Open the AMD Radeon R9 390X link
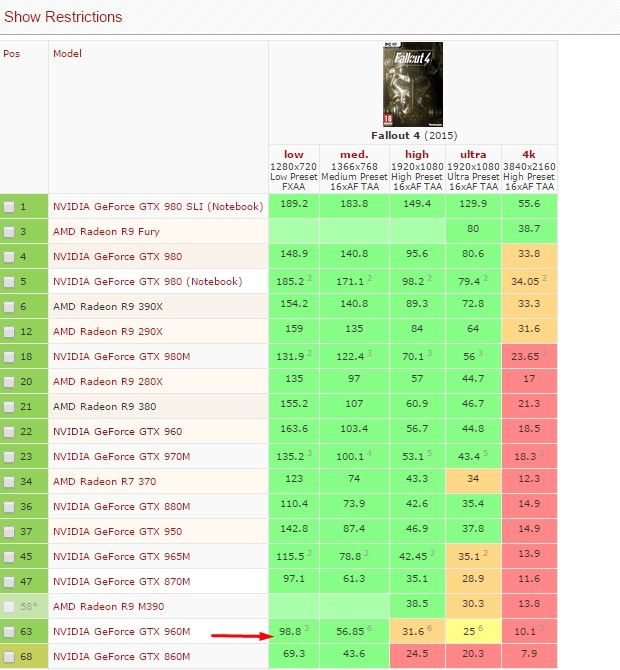 [108, 307]
